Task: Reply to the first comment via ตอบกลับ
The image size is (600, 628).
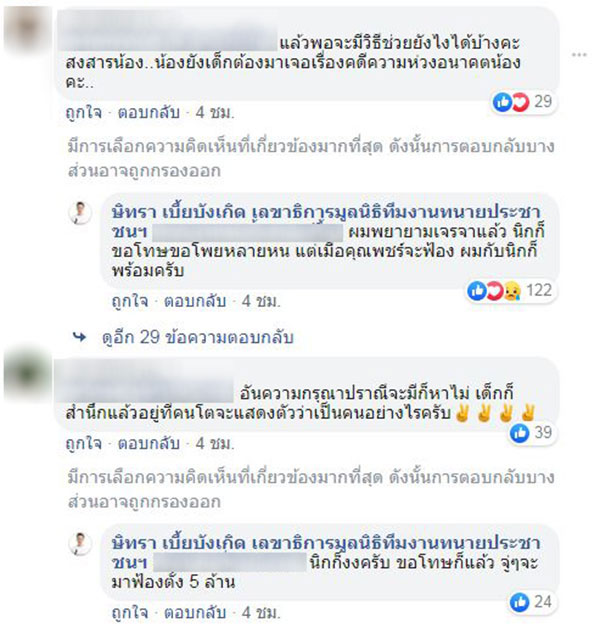Action: tap(149, 113)
